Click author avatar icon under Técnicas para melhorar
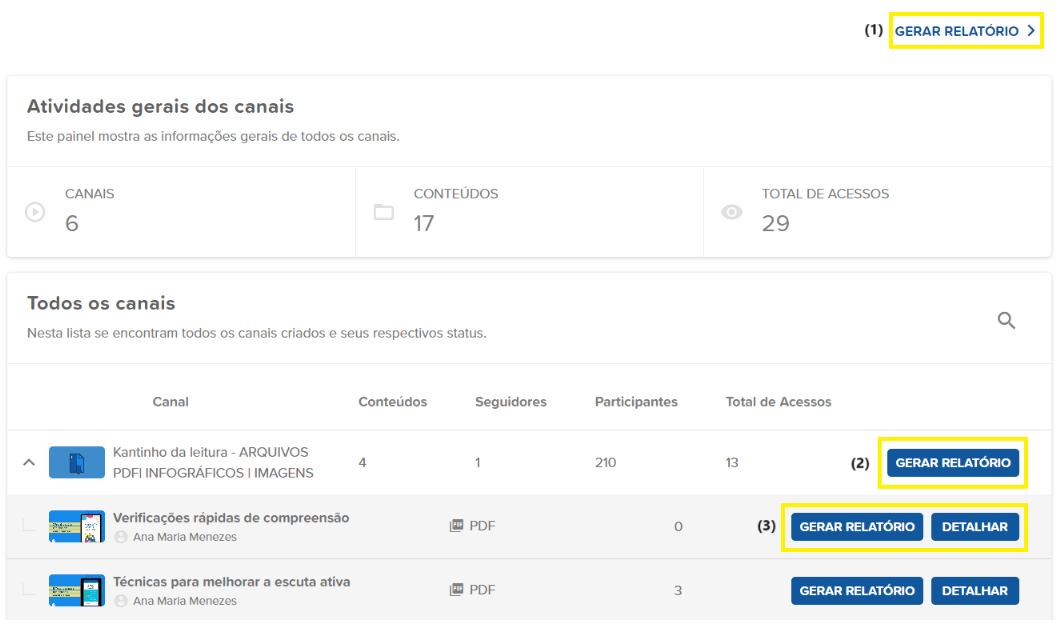1060x625 pixels. click(121, 601)
